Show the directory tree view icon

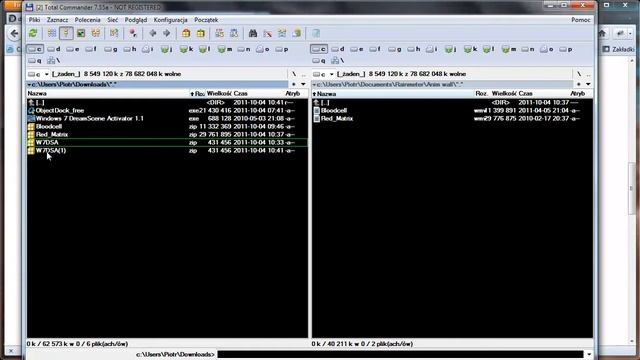(x=96, y=33)
